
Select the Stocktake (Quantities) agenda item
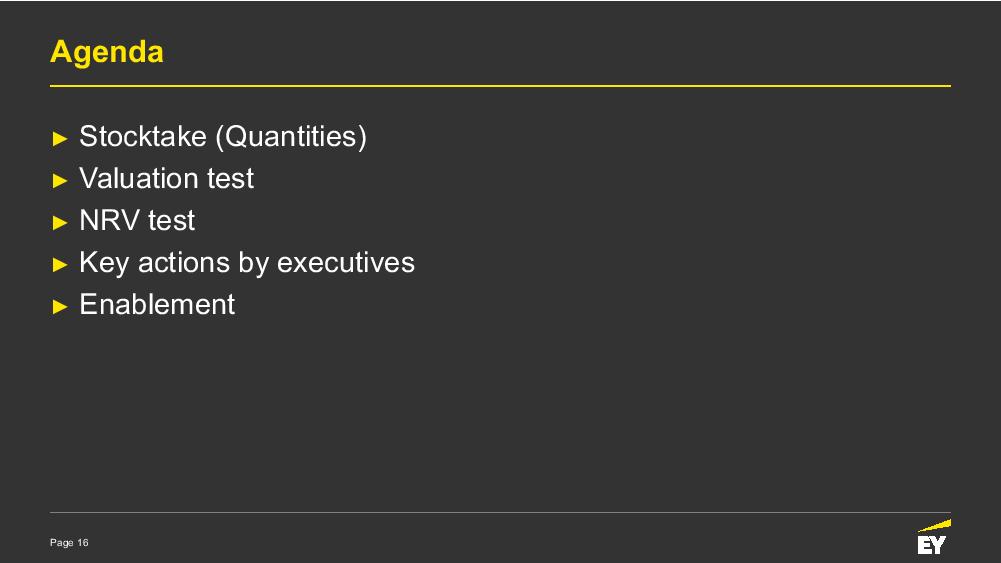pyautogui.click(x=223, y=137)
